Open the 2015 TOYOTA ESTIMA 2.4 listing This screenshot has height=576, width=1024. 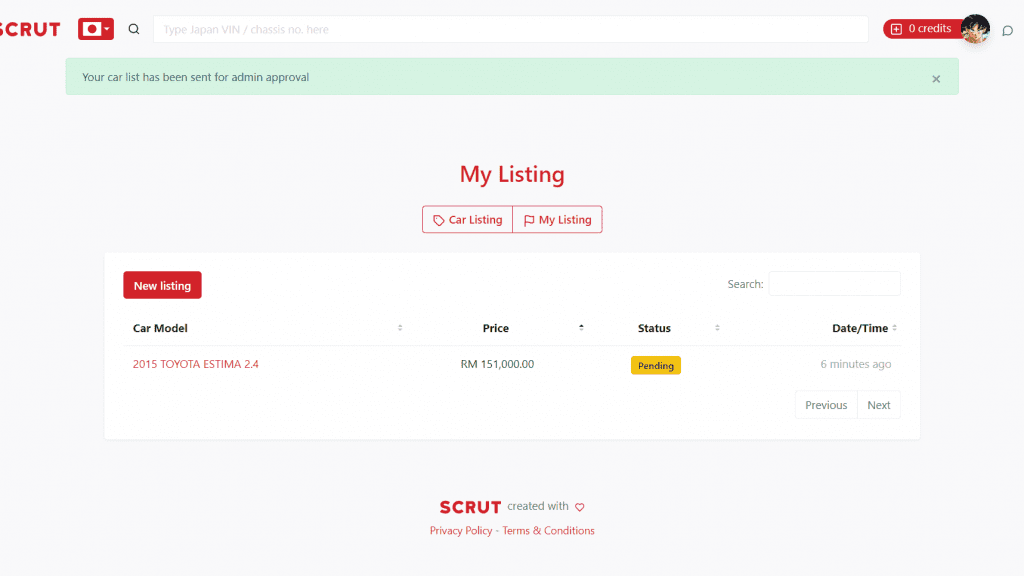(196, 364)
